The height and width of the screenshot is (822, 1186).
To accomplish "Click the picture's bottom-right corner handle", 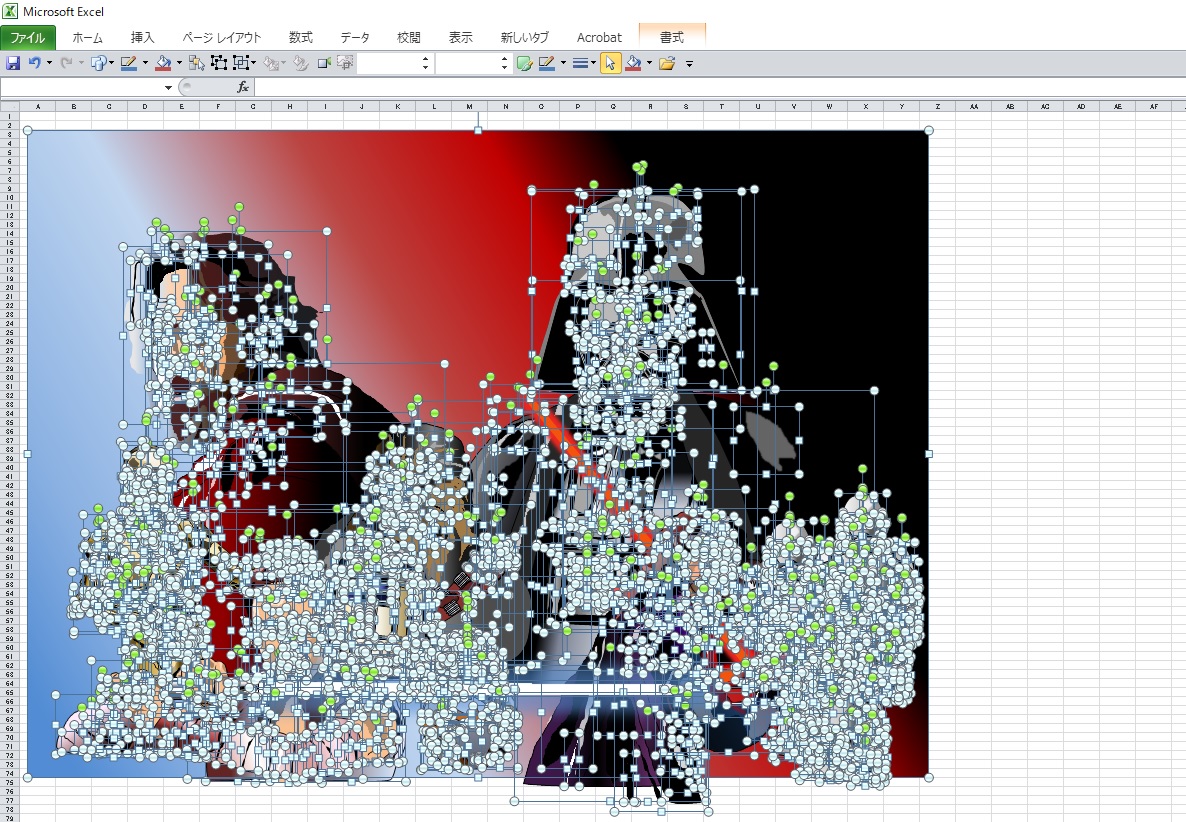I will (x=929, y=777).
